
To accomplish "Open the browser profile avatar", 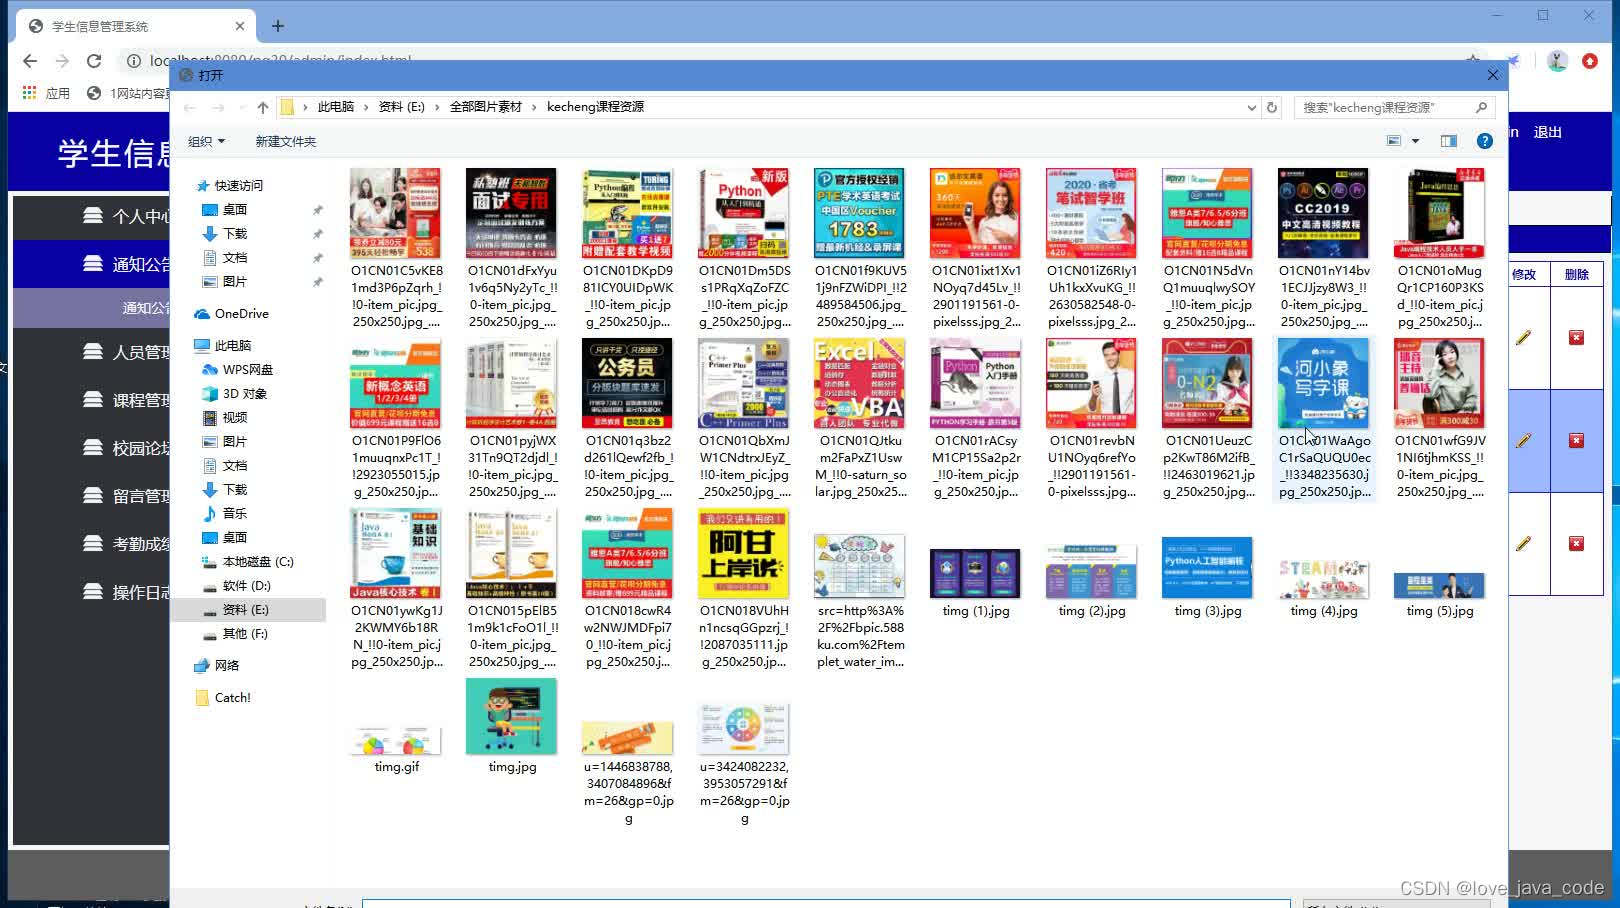I will 1557,61.
